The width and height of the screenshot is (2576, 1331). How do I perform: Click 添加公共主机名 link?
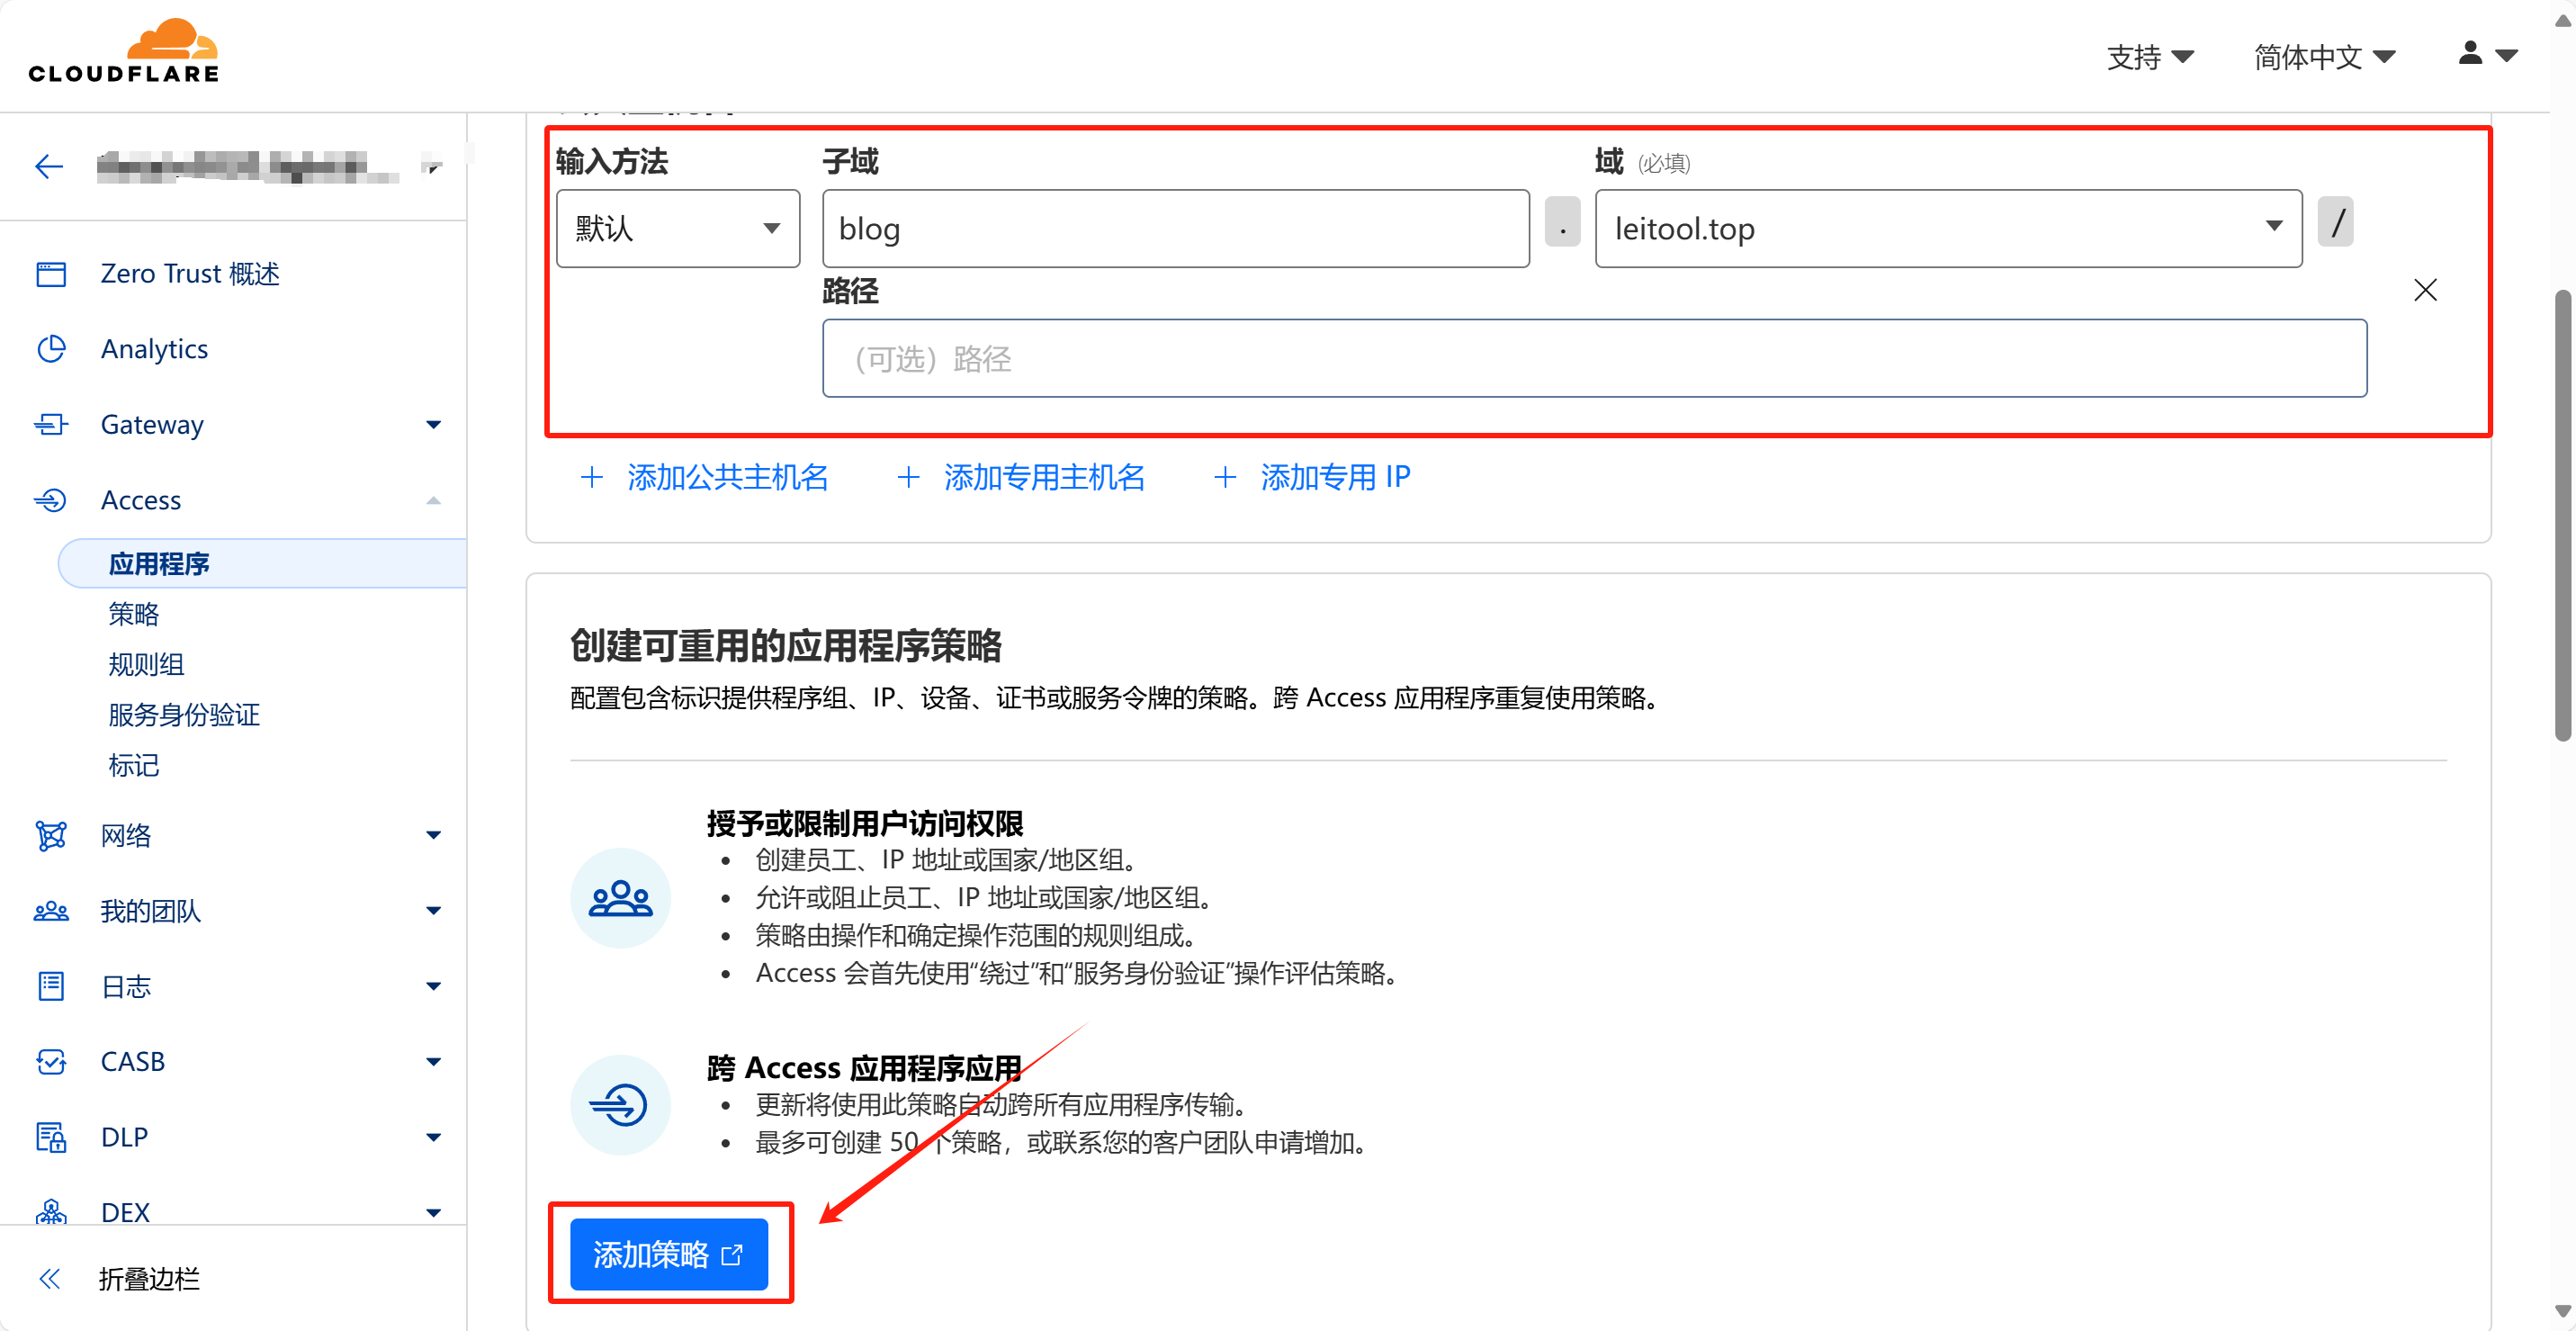point(728,477)
